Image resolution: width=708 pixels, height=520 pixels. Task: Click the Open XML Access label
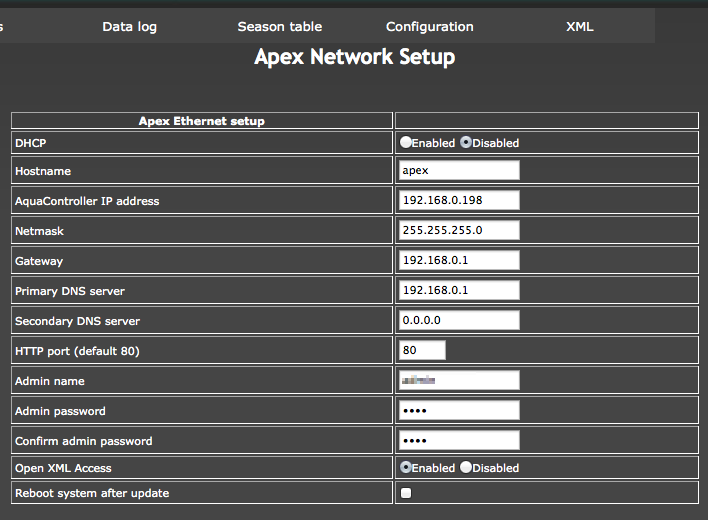coord(63,468)
